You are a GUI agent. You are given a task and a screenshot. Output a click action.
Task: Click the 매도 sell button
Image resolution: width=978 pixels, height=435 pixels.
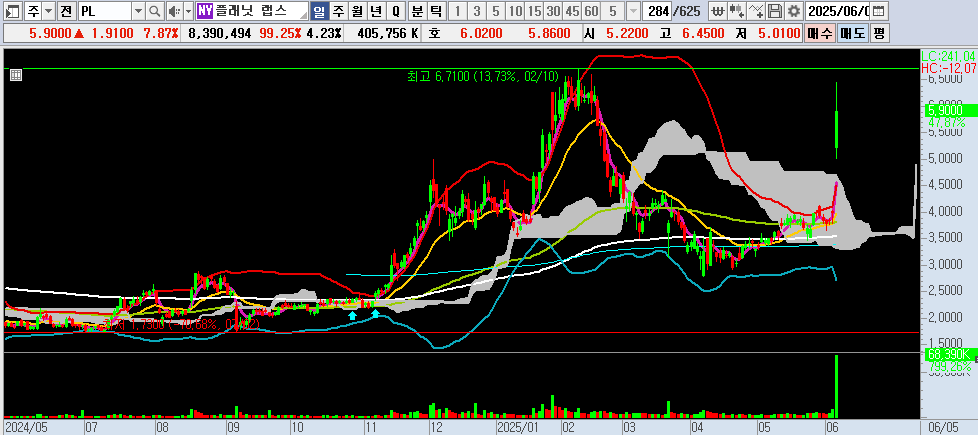(x=852, y=33)
